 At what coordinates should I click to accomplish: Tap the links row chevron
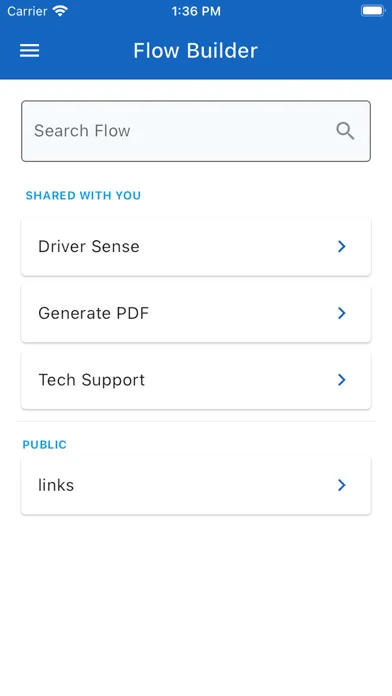341,485
